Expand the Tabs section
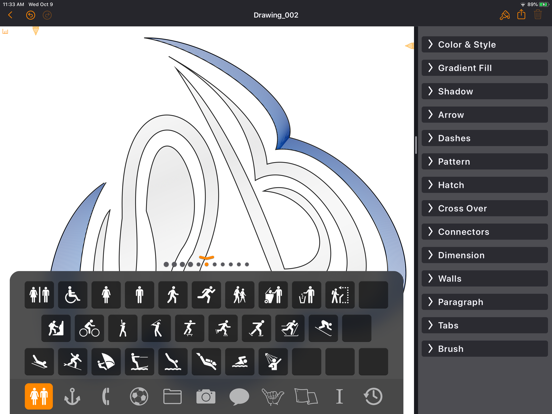 [x=485, y=326]
